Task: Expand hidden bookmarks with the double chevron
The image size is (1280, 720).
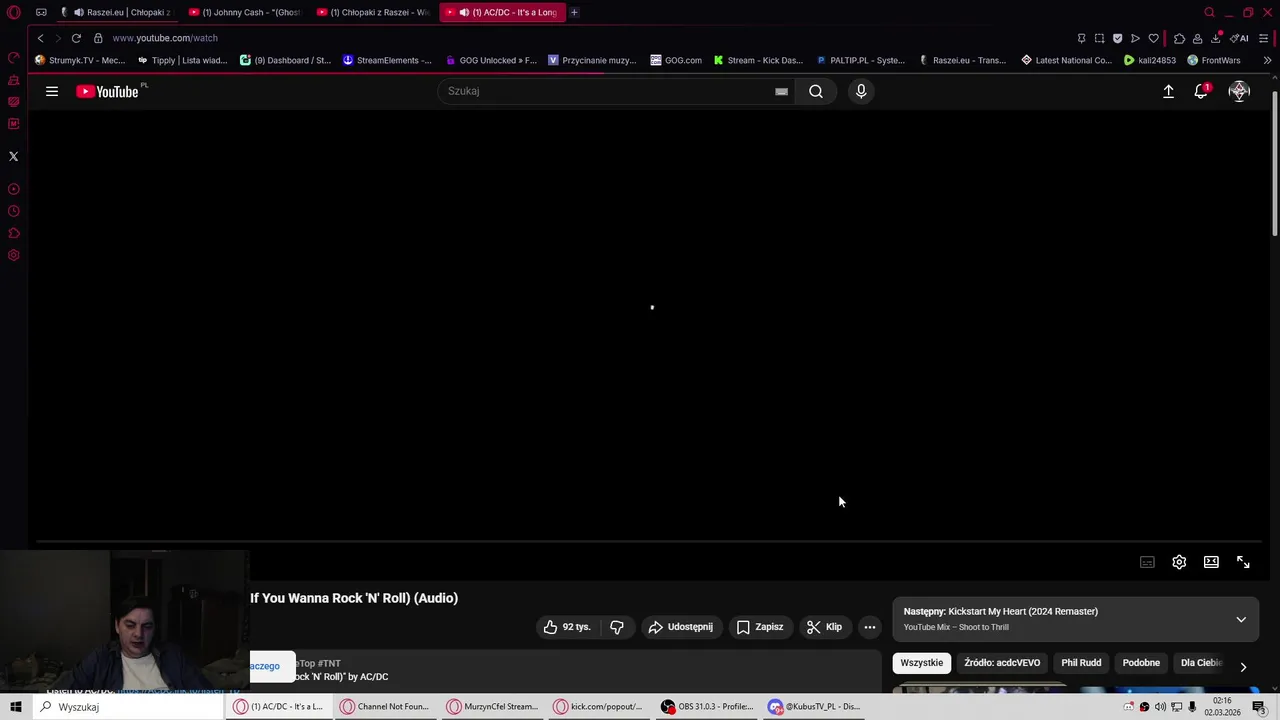Action: click(1267, 60)
